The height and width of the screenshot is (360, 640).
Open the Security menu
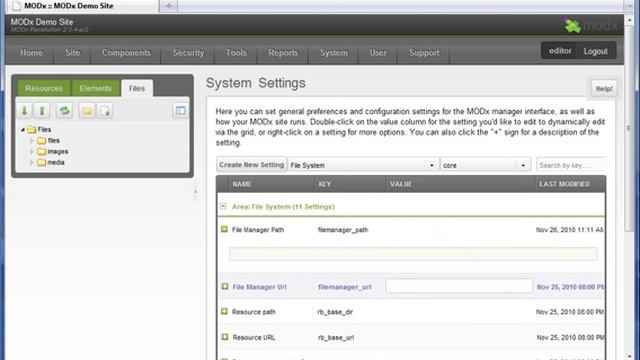click(x=188, y=53)
